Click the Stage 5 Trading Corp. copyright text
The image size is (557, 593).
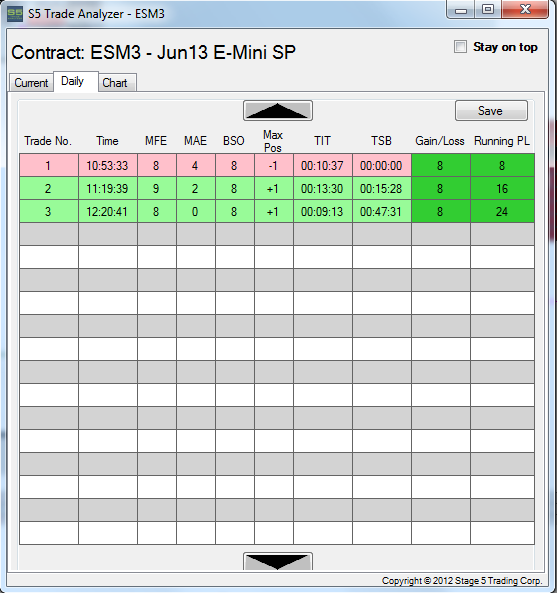click(x=462, y=581)
